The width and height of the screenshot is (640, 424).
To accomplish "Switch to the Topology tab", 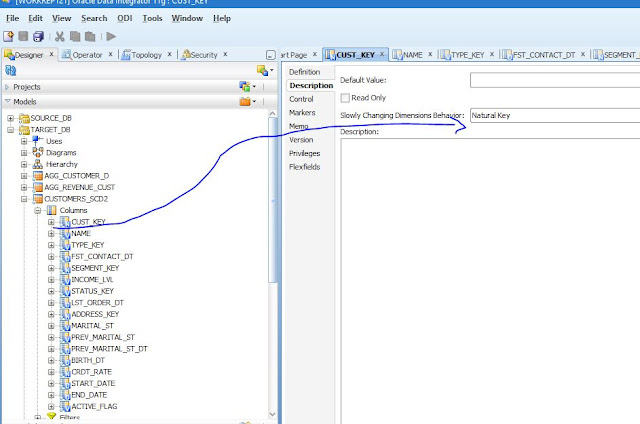I will tap(146, 55).
